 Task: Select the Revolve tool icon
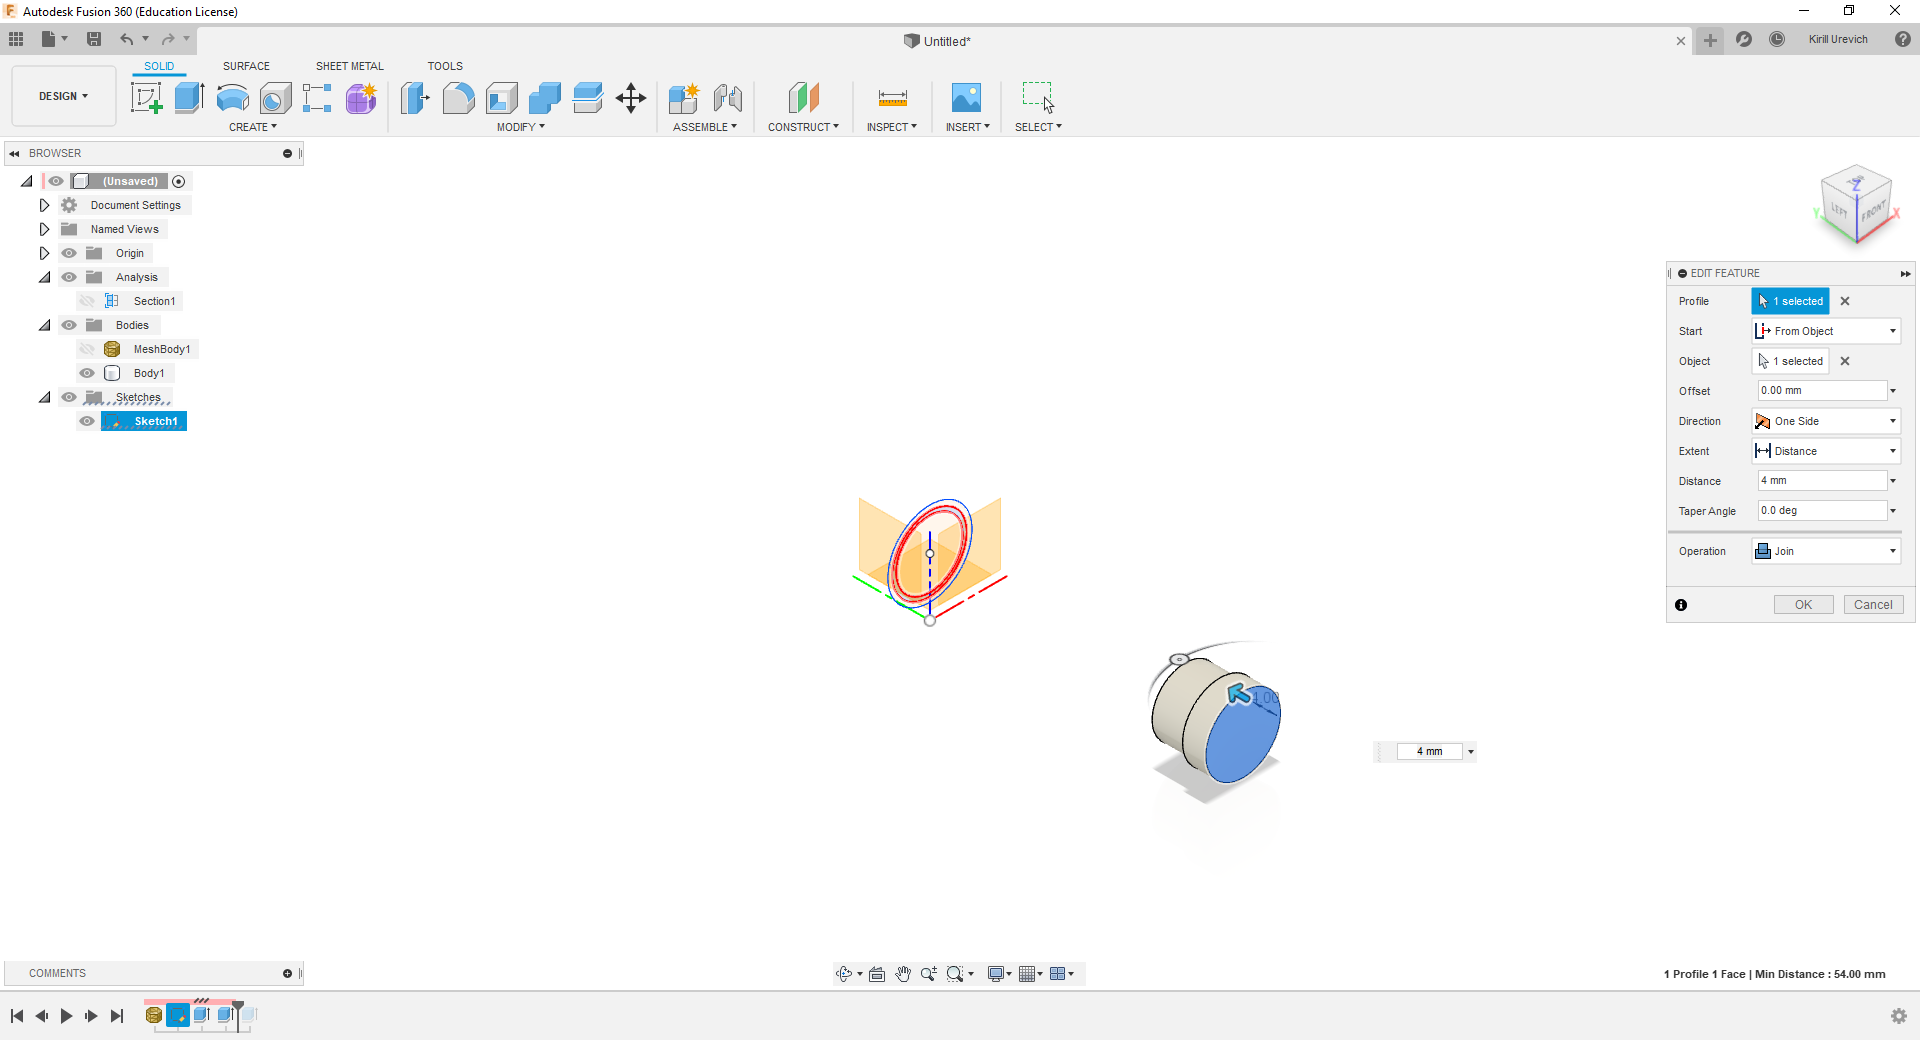pyautogui.click(x=232, y=98)
